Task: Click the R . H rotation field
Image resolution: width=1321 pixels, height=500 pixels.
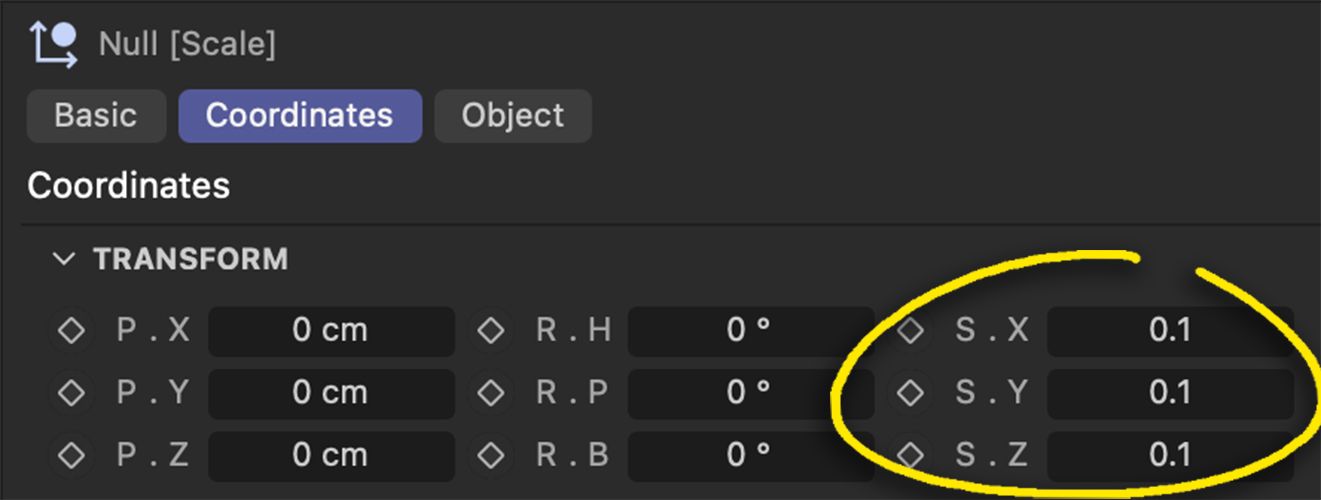Action: (x=751, y=331)
